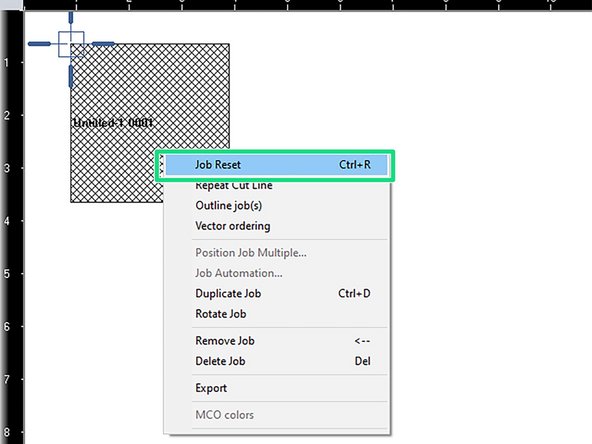Open Vector ordering option
592x444 pixels.
[x=276, y=226]
